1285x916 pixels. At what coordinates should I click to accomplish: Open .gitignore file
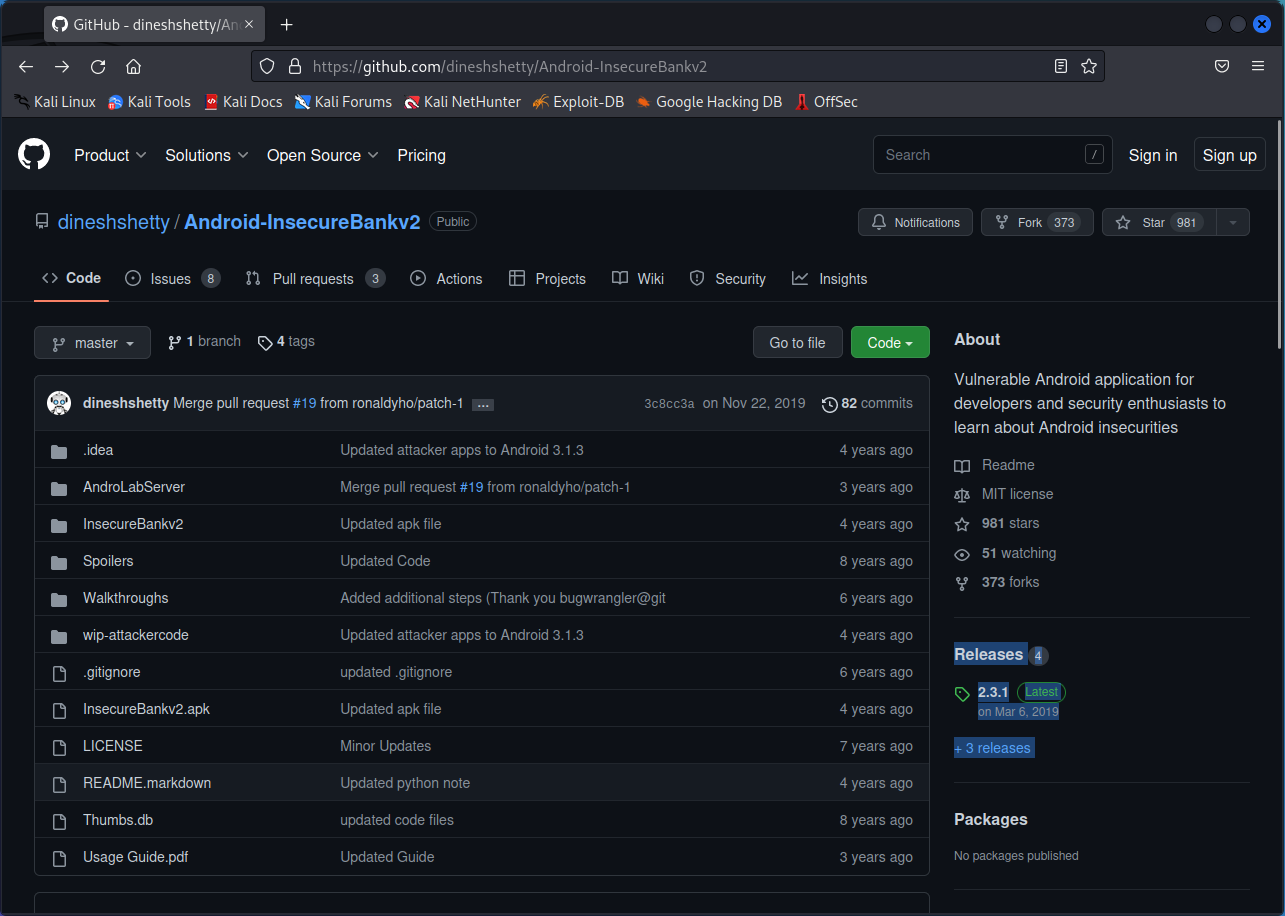click(x=112, y=672)
